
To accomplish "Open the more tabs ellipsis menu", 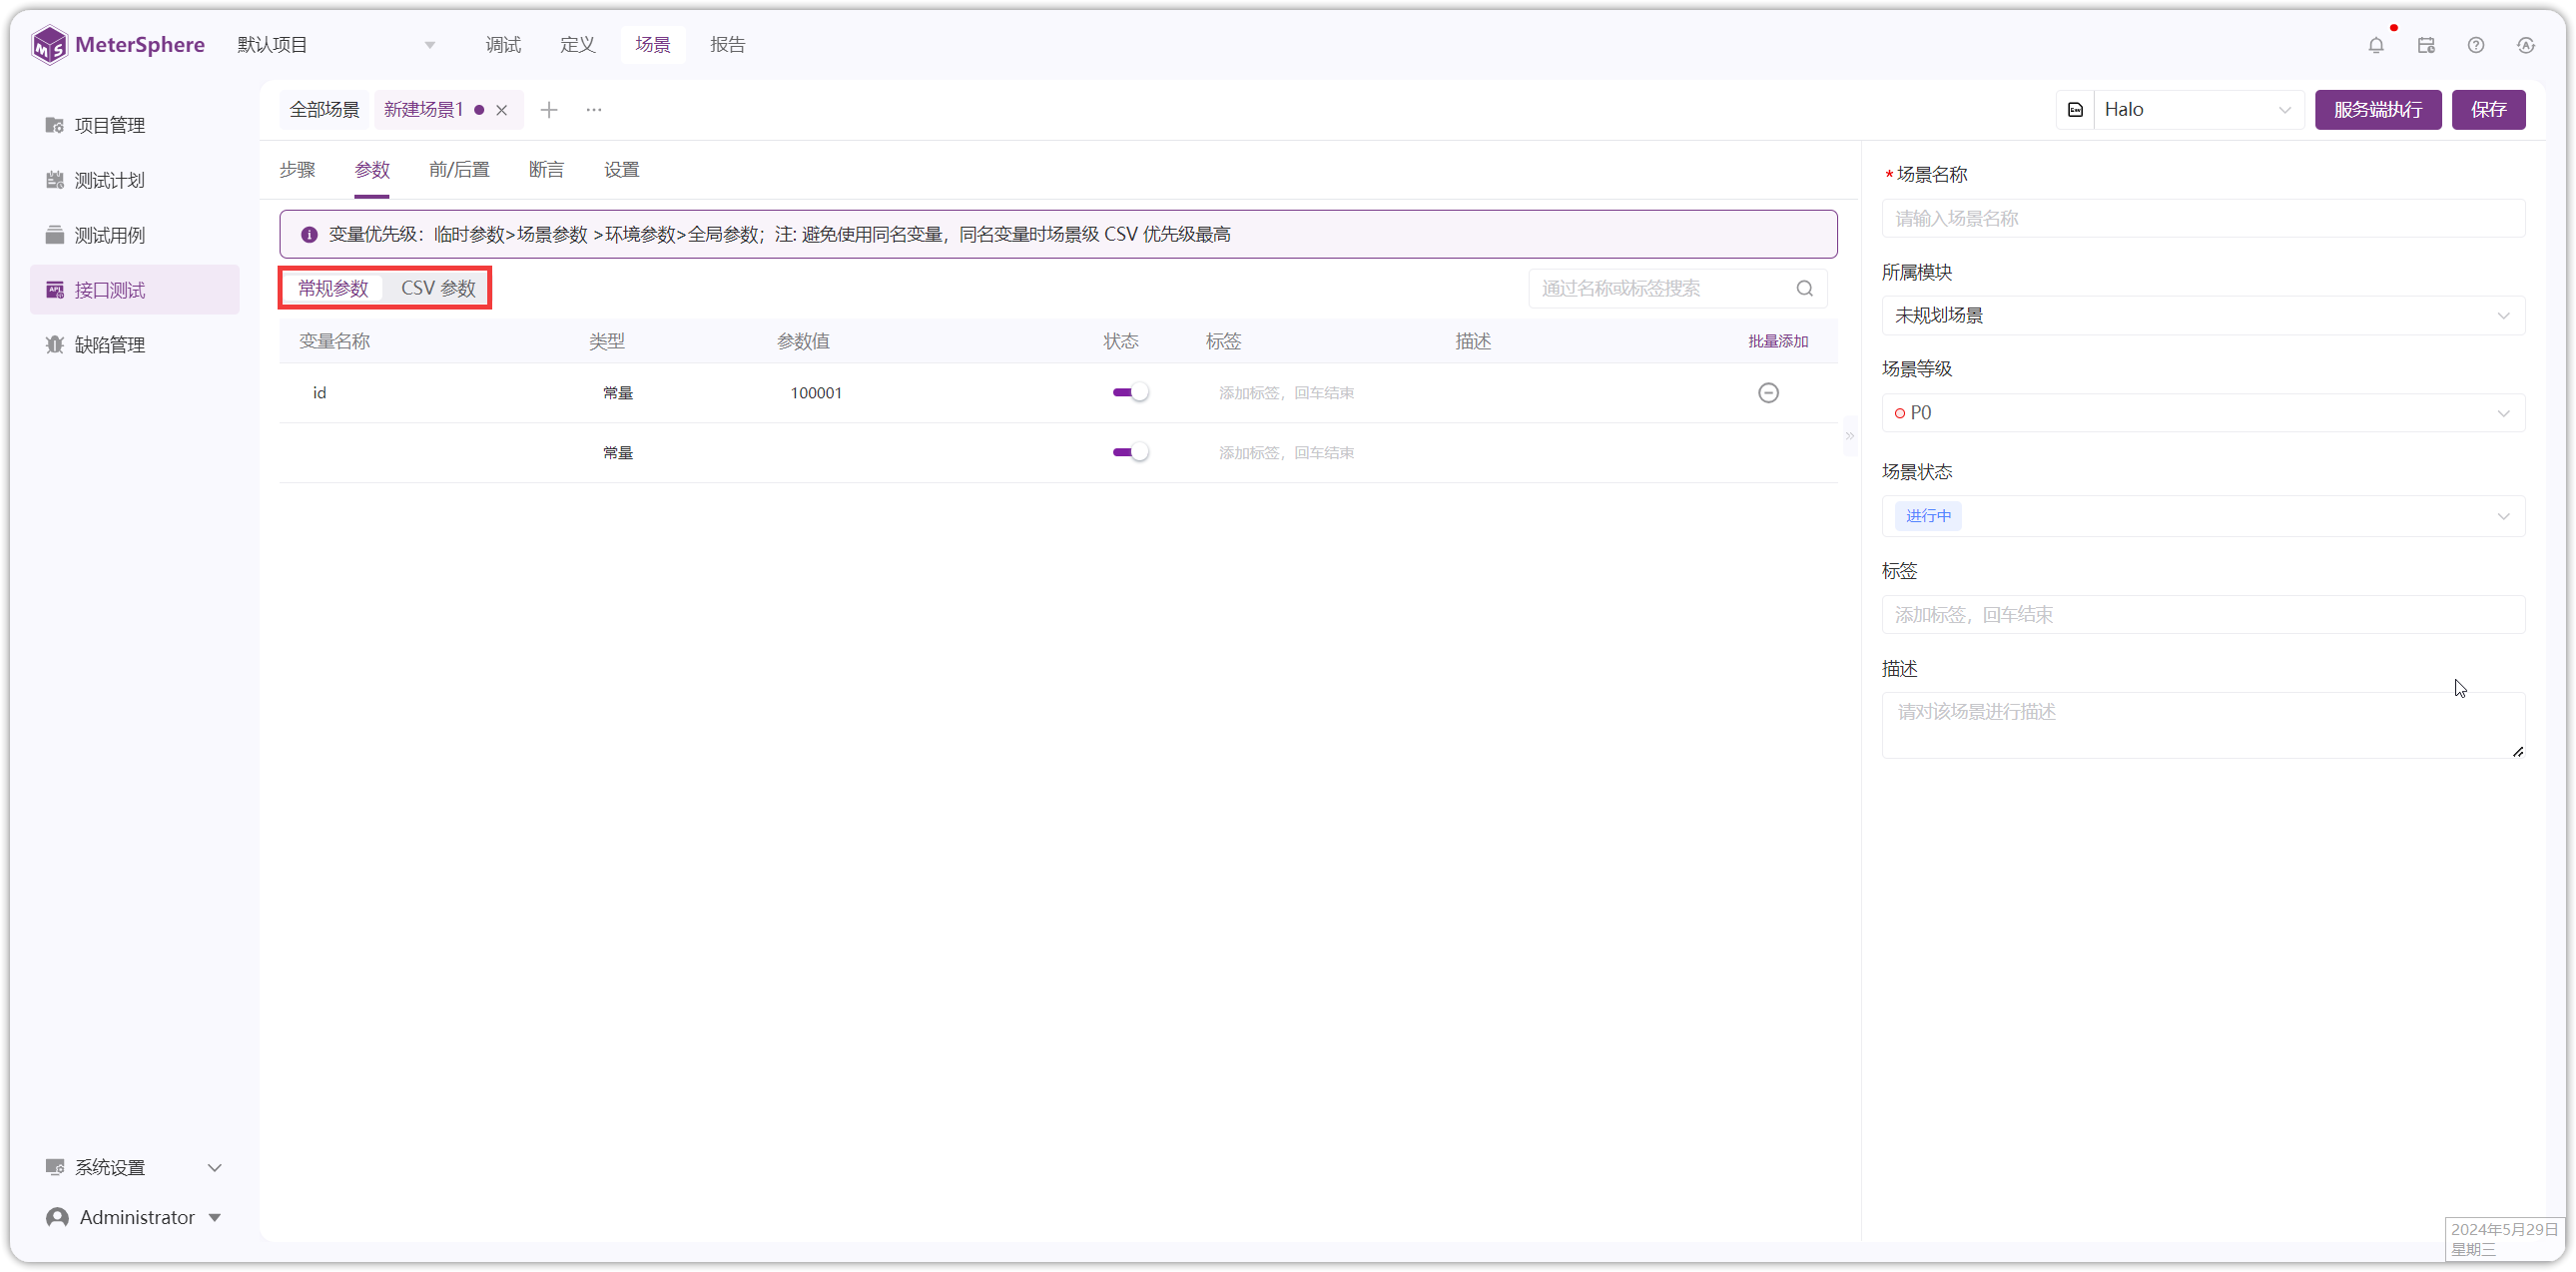I will tap(594, 110).
